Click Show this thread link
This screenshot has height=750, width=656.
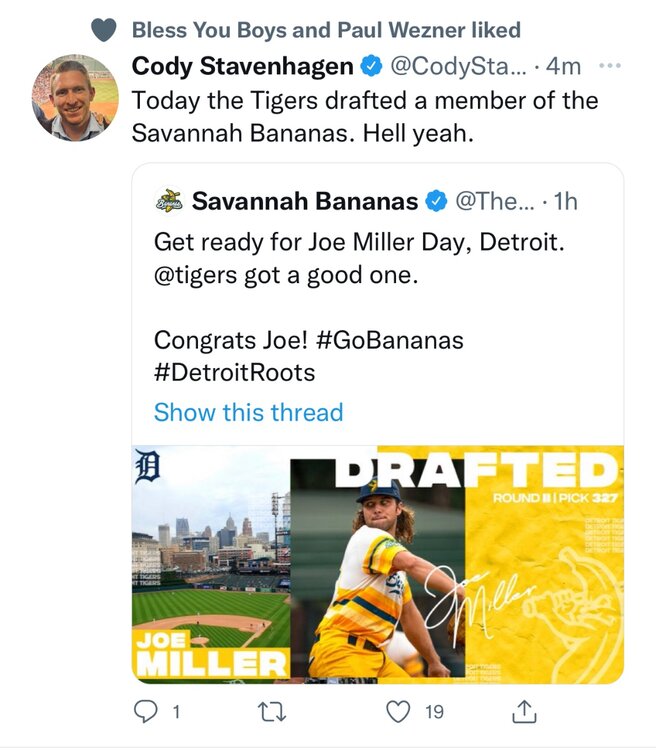[x=249, y=412]
